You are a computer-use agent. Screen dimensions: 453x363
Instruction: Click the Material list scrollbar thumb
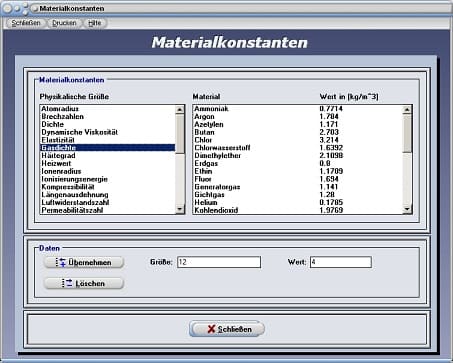(x=407, y=133)
